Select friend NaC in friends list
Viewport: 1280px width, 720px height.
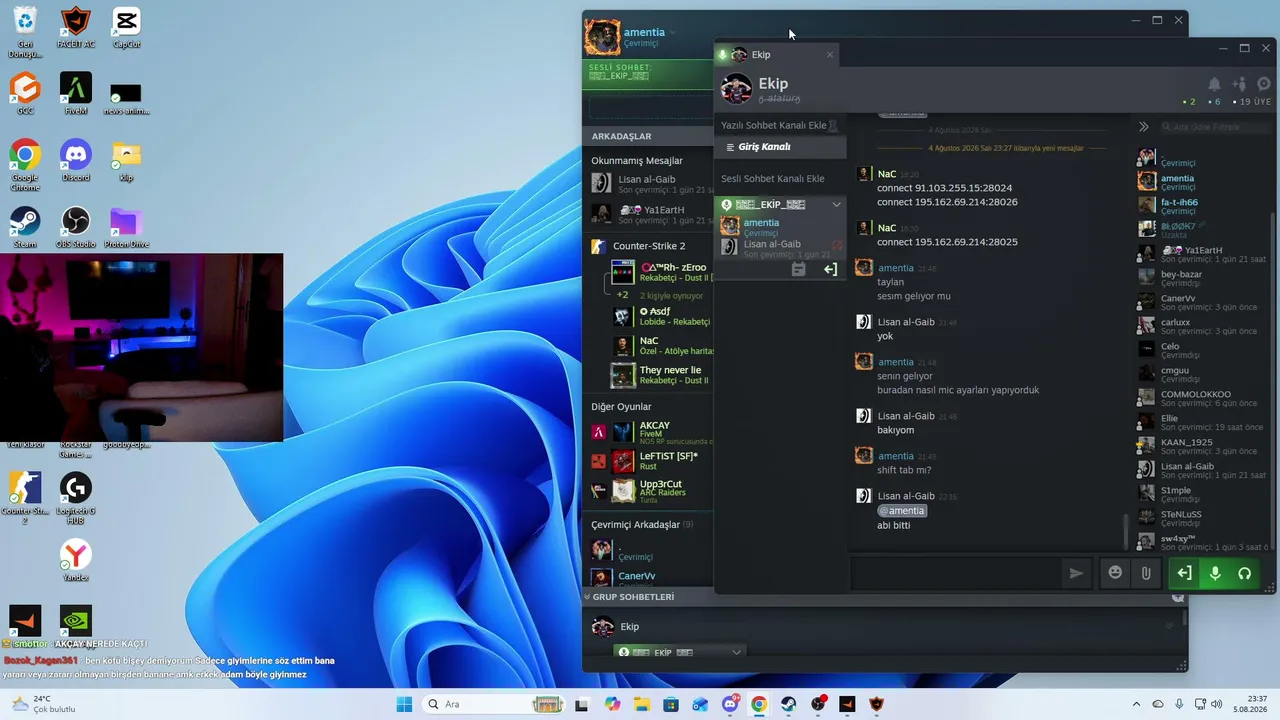[x=661, y=346]
